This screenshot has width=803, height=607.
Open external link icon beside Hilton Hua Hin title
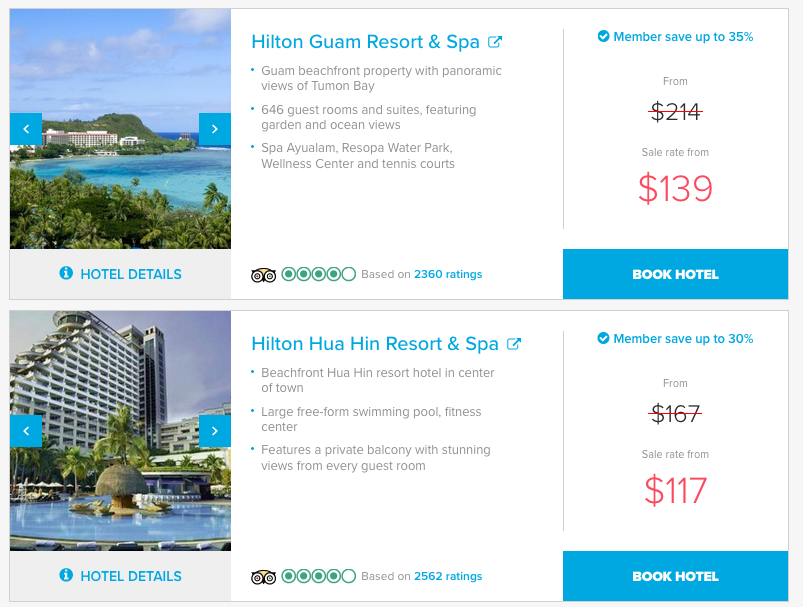[514, 344]
